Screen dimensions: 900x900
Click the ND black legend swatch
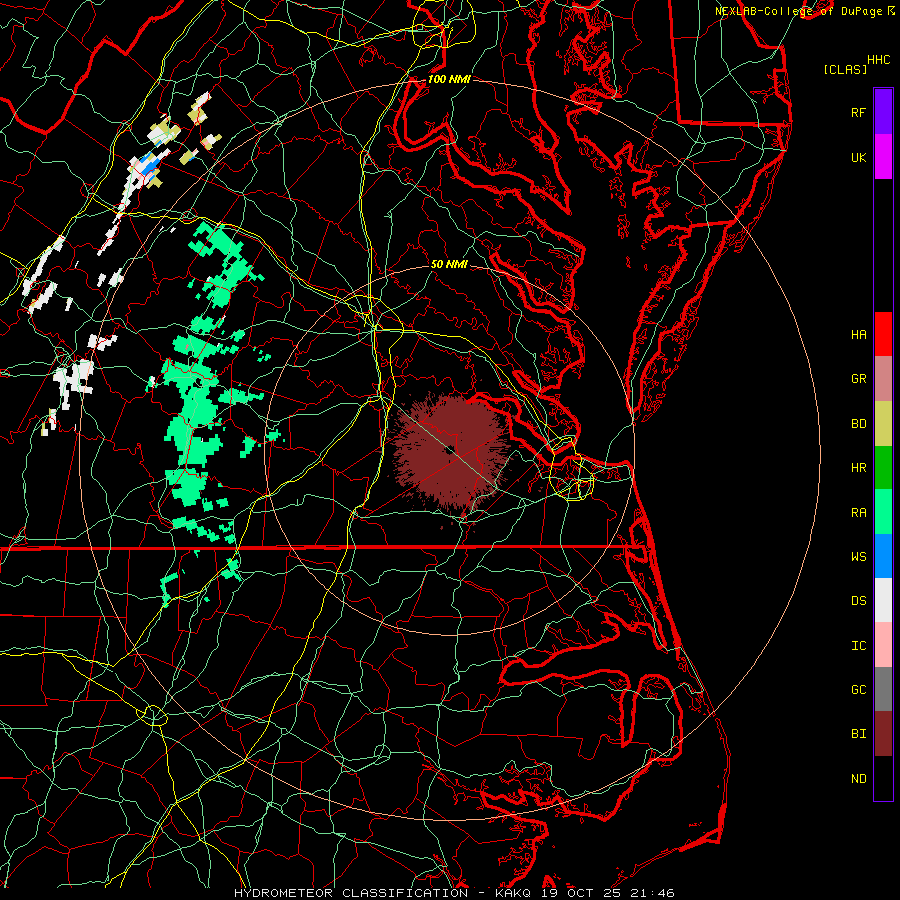tap(883, 778)
